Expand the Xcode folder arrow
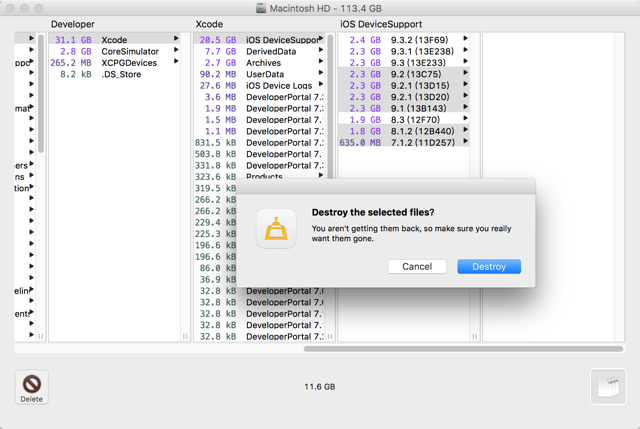The image size is (640, 429). coord(176,38)
